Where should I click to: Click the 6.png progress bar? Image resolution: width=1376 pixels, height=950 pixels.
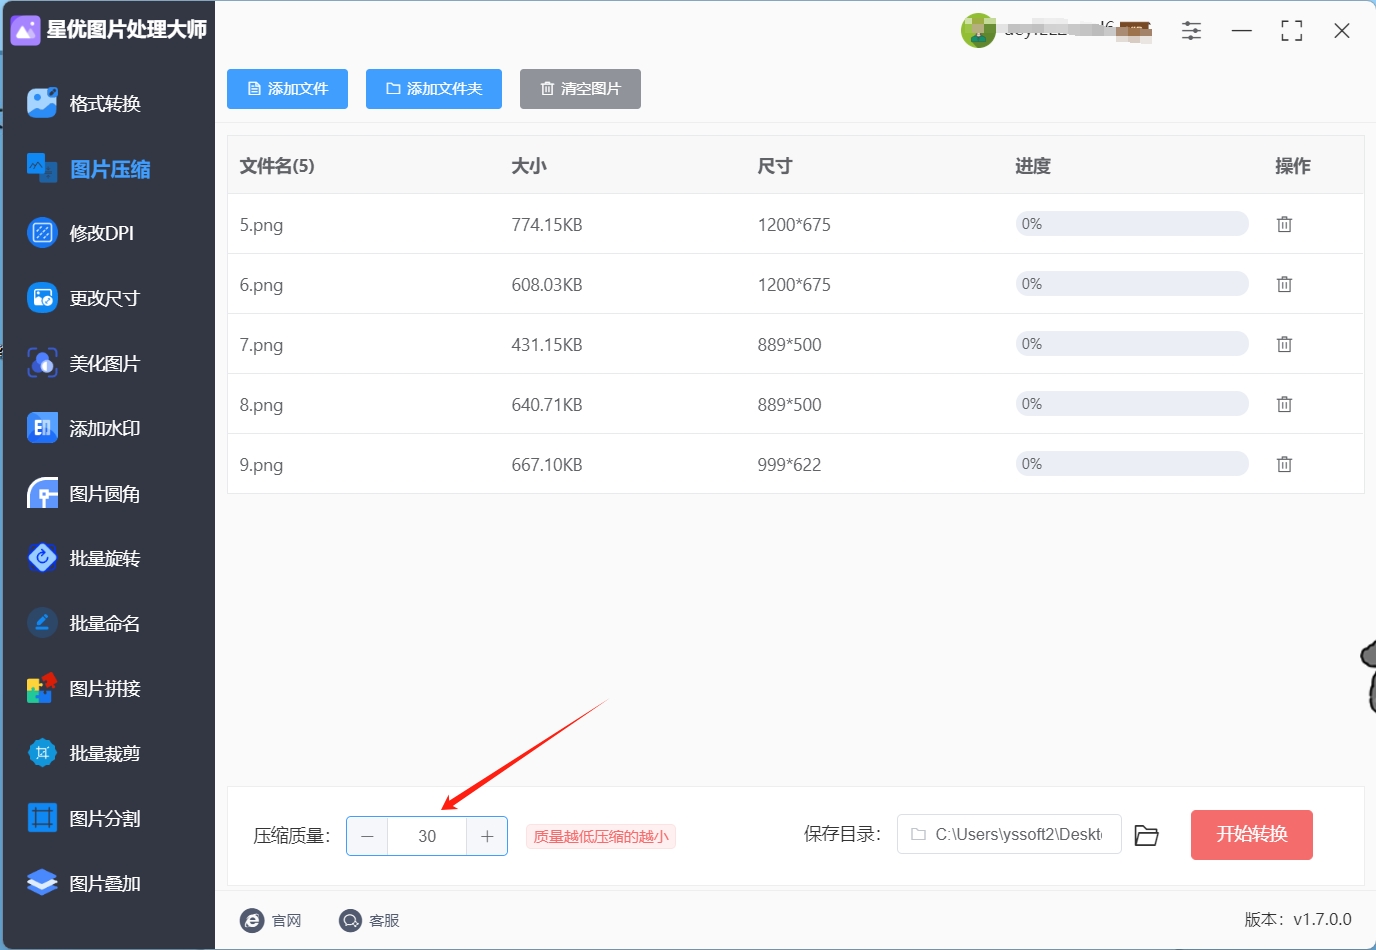click(x=1132, y=284)
